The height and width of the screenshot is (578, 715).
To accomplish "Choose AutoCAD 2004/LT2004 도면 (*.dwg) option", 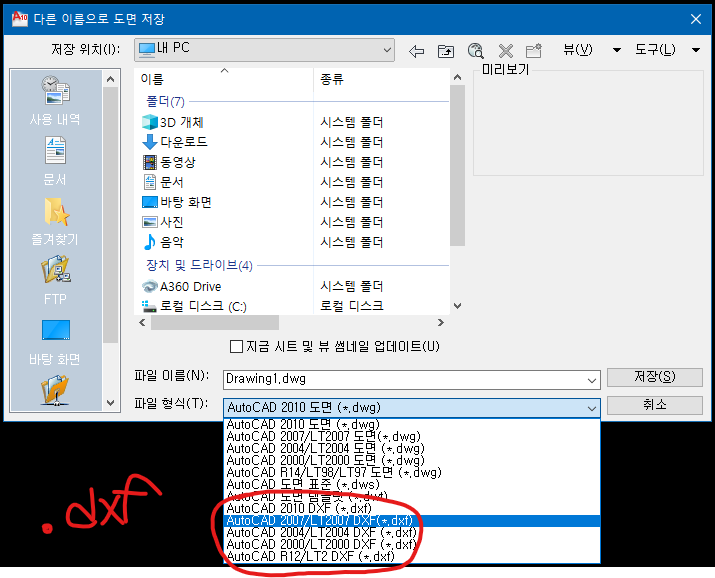I will click(412, 449).
